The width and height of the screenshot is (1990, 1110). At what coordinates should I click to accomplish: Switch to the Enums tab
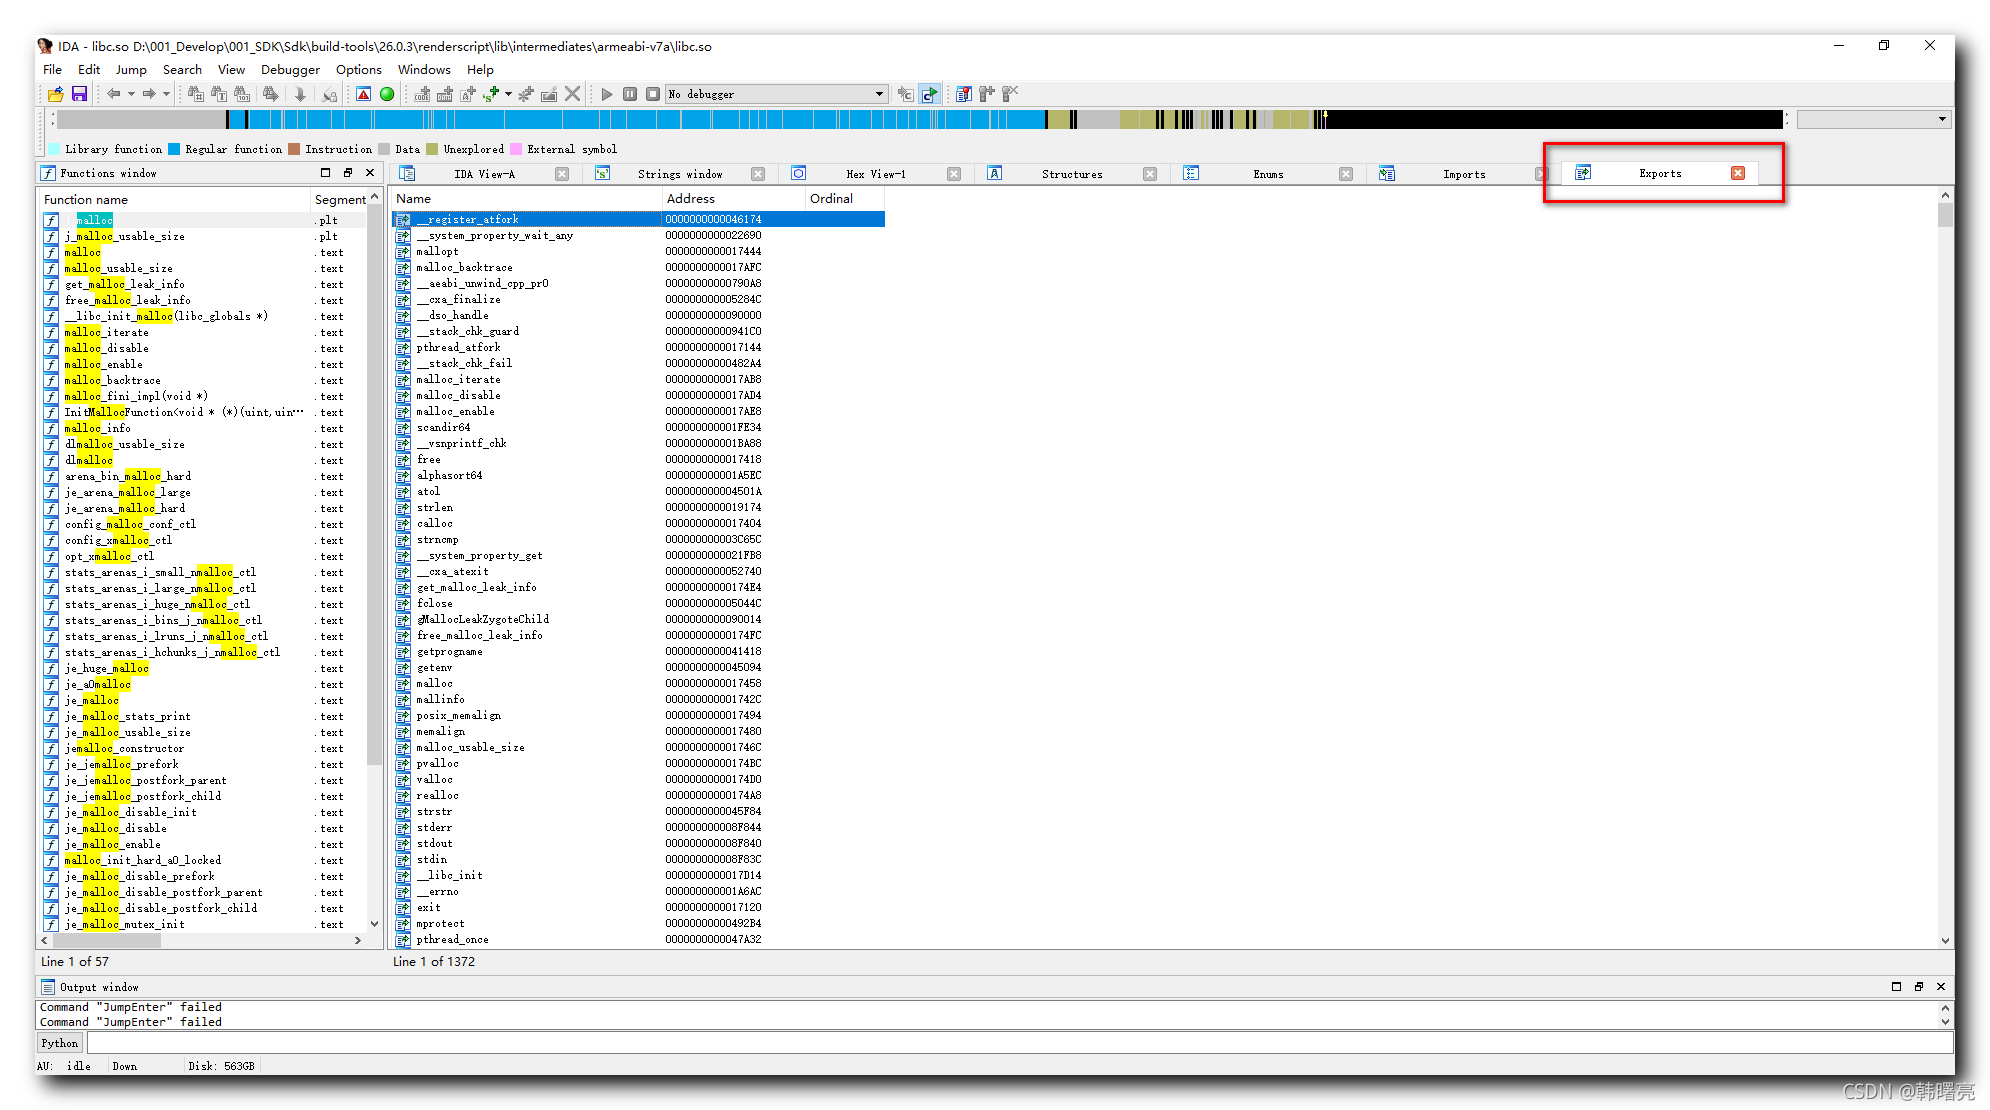tap(1268, 174)
